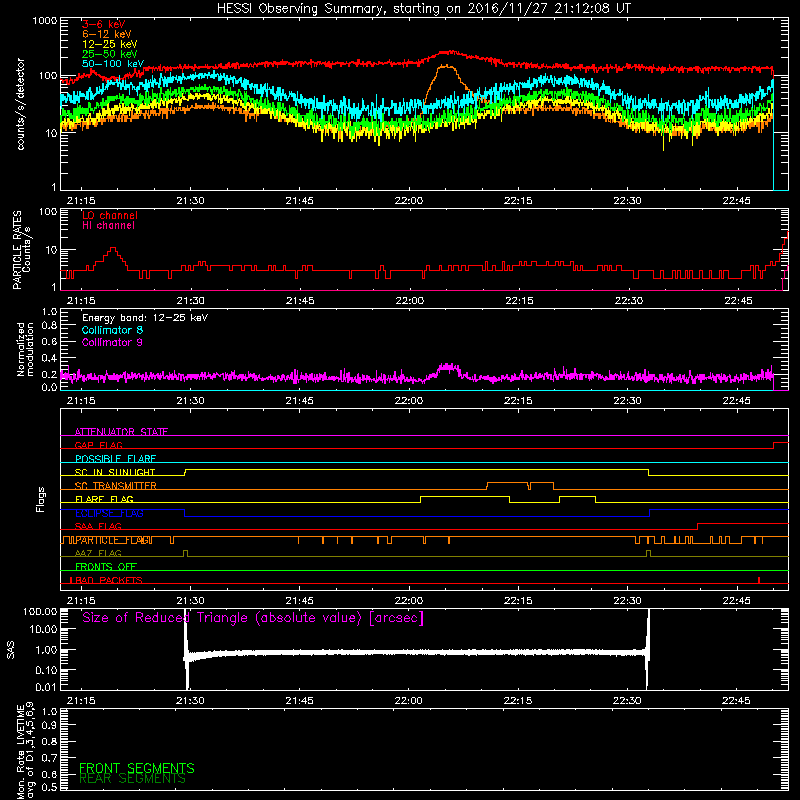800x800 pixels.
Task: Click the FLARE FLAG label
Action: pyautogui.click(x=104, y=499)
